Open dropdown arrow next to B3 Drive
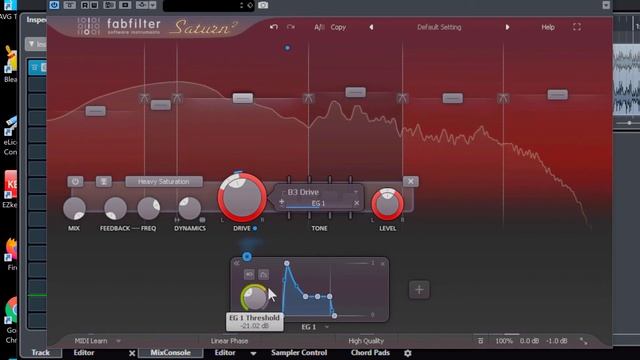This screenshot has width=640, height=360. pos(356,192)
